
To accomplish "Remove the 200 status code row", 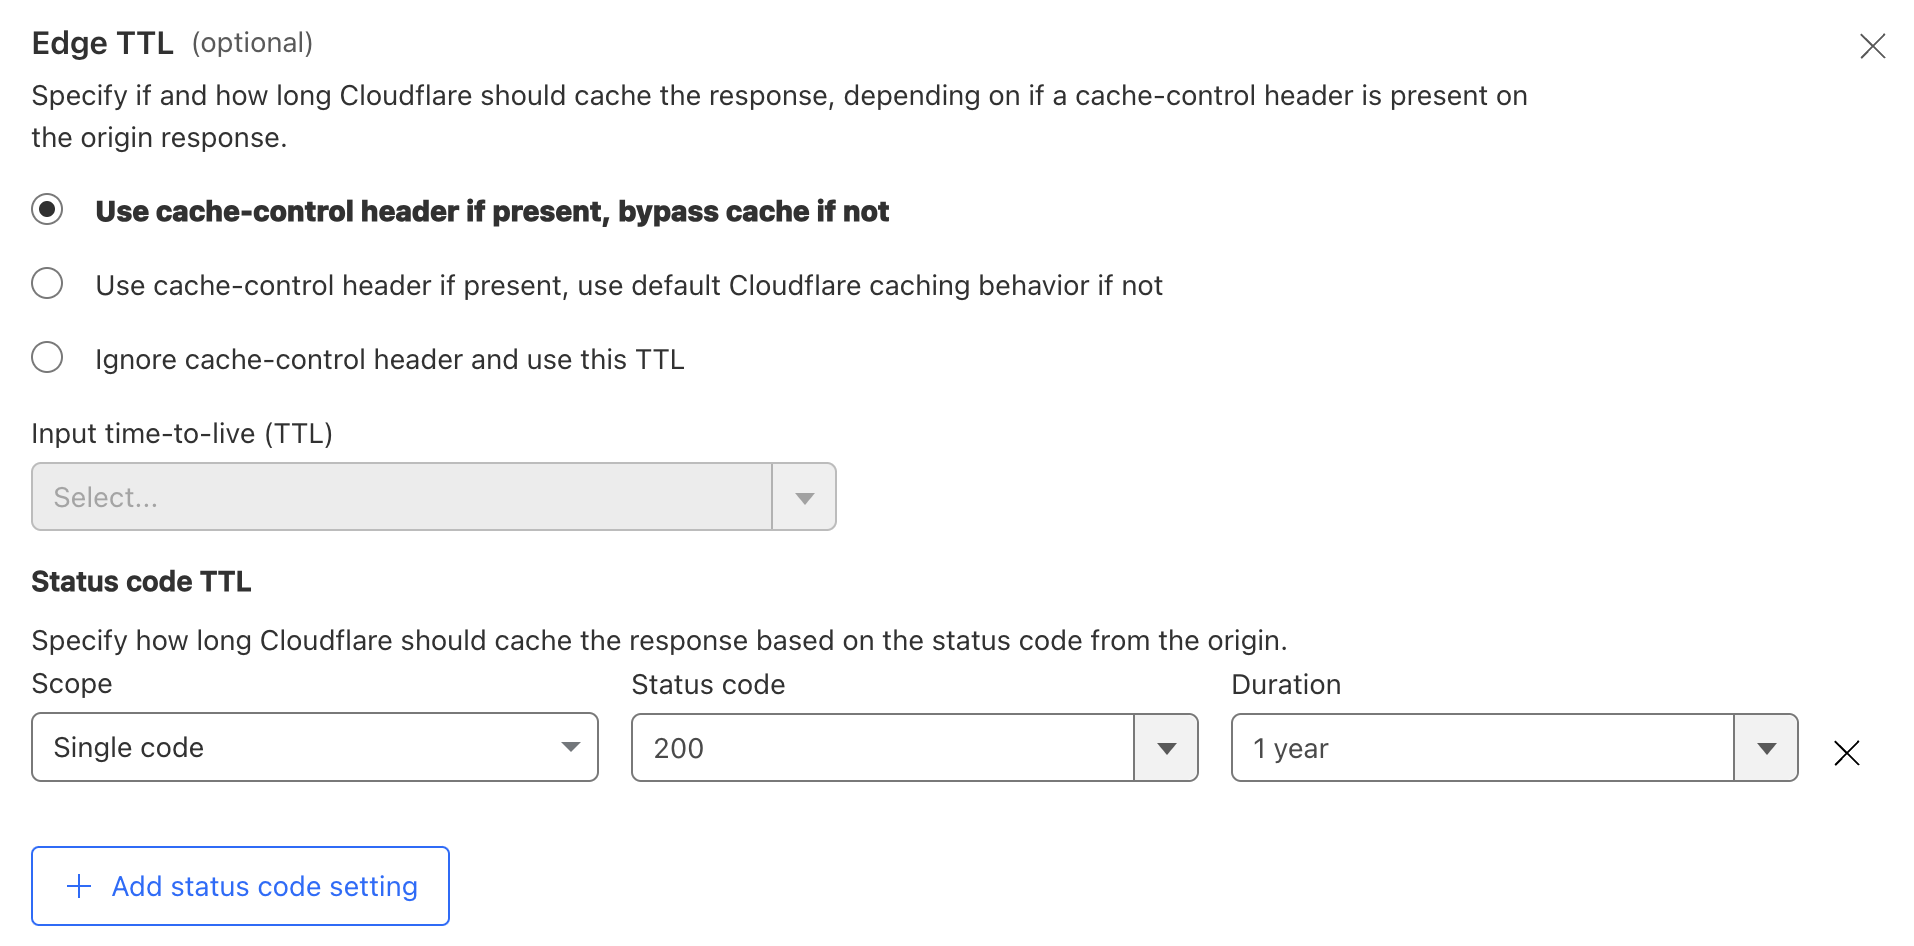I will tap(1846, 753).
